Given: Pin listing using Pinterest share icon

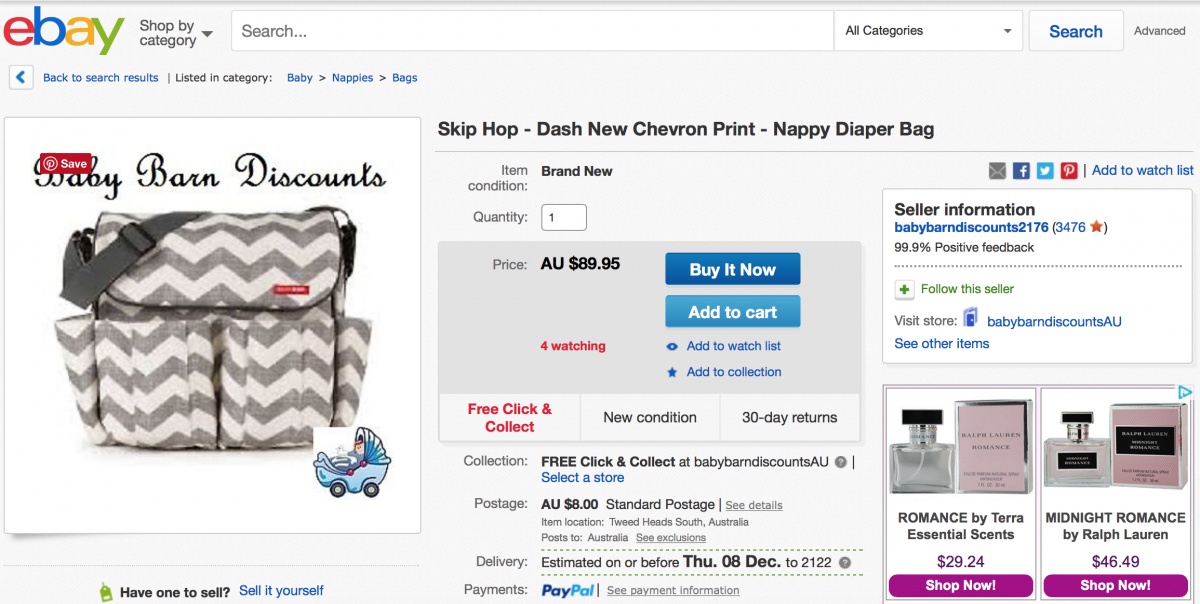Looking at the screenshot, I should click(x=1069, y=171).
